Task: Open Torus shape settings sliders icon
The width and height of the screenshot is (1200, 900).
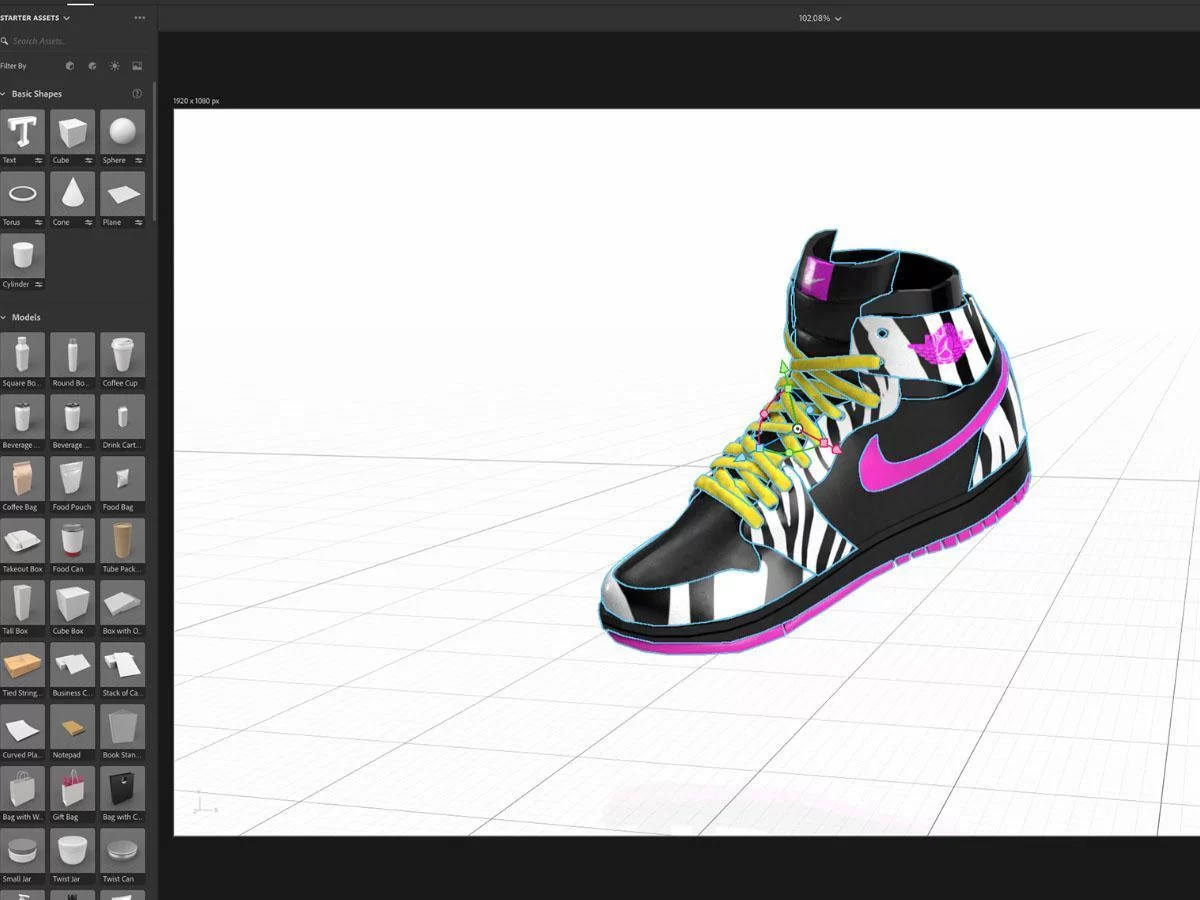Action: click(x=39, y=222)
